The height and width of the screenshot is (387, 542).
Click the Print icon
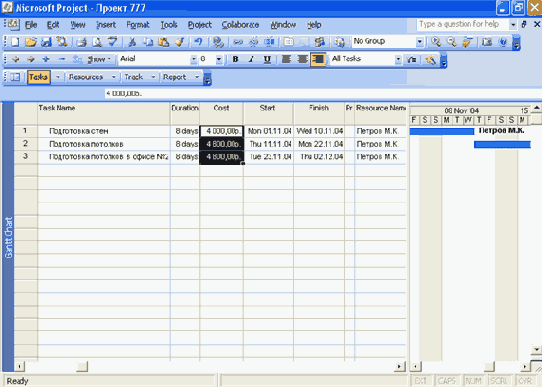point(81,42)
